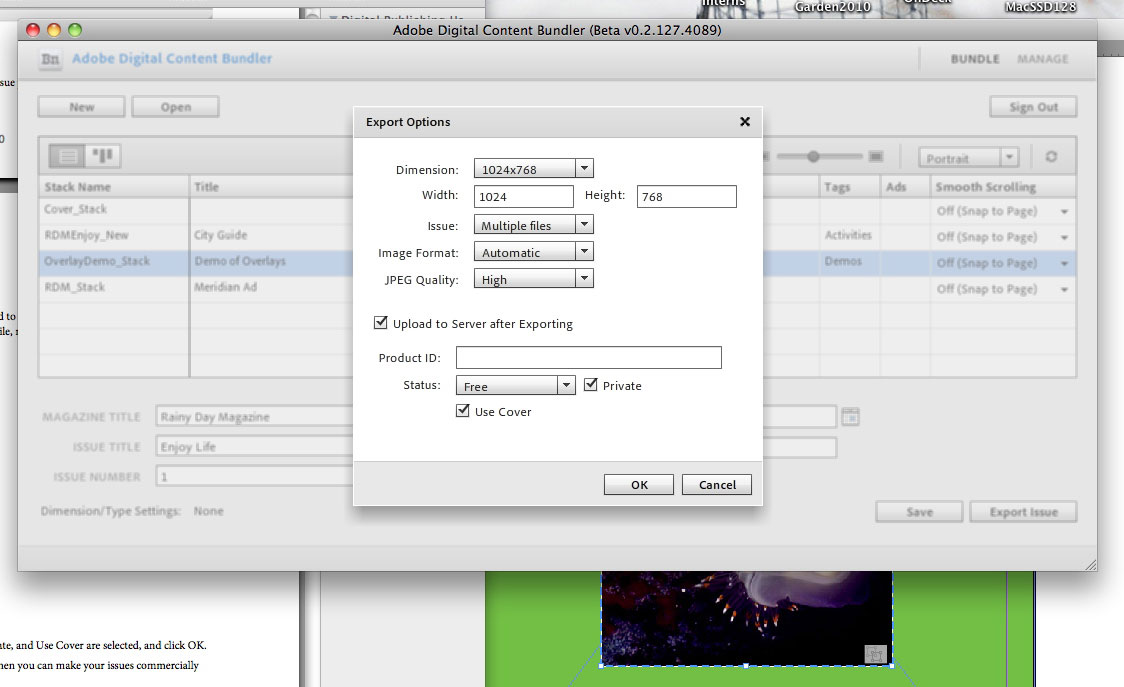
Task: Select the RDM_Stack row
Action: 75,287
